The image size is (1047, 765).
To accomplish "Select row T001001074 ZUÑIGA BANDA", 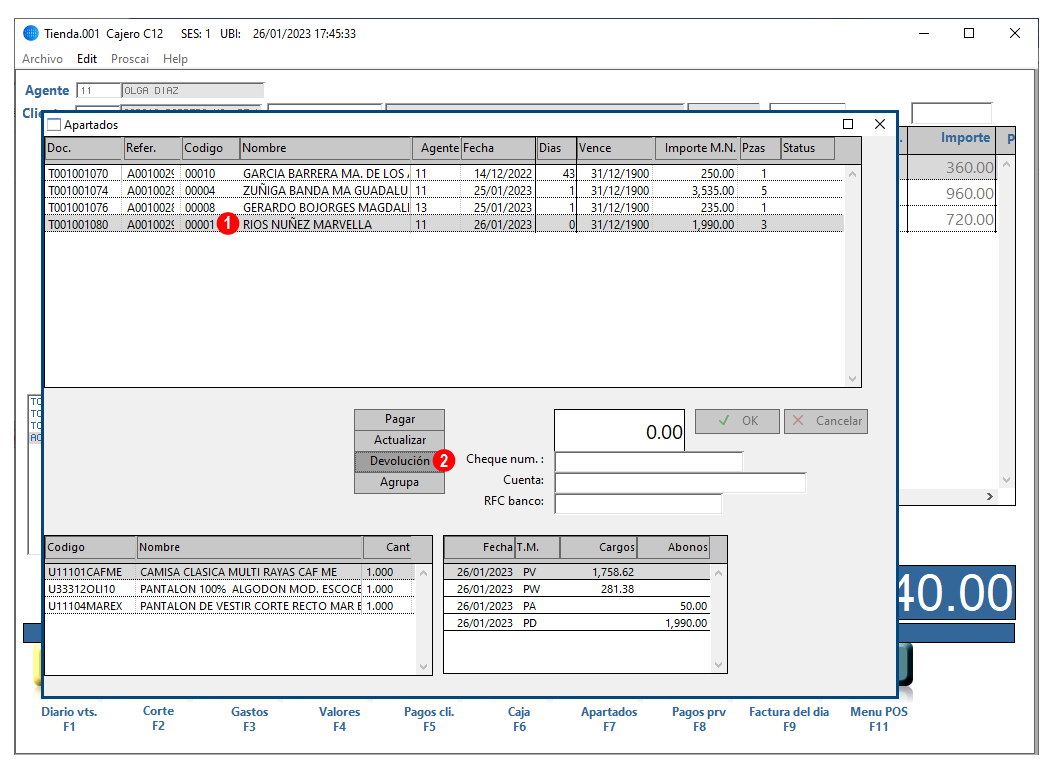I will pos(444,190).
